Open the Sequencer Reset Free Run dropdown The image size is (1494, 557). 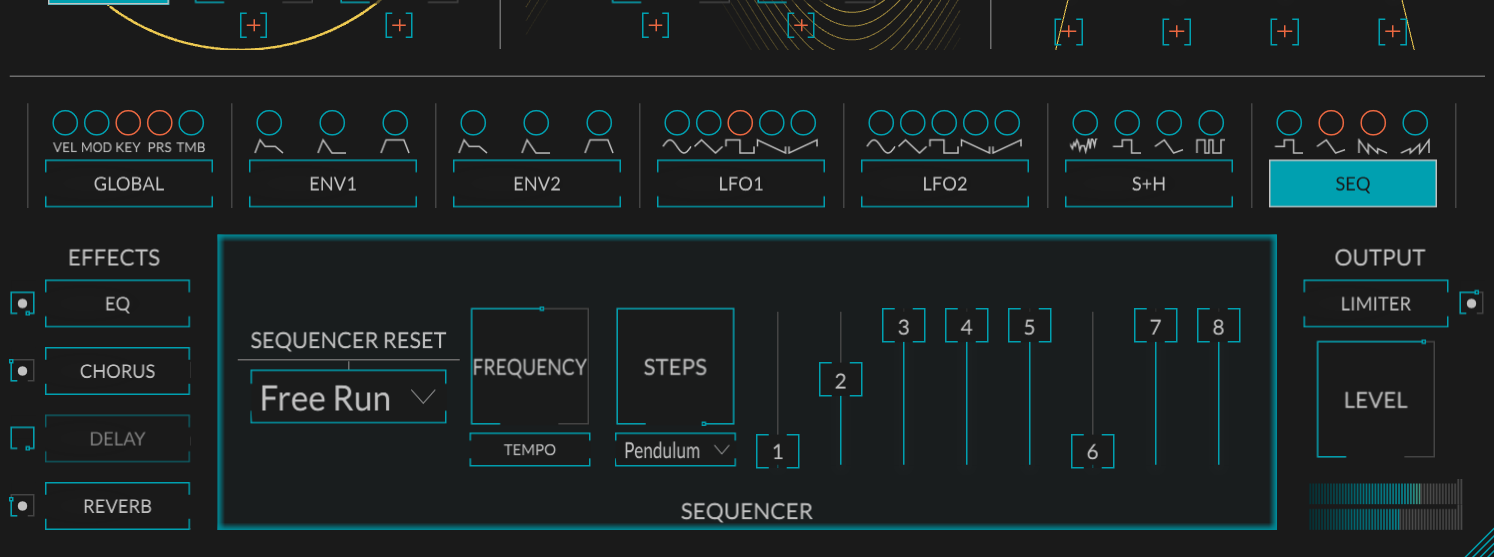tap(348, 398)
